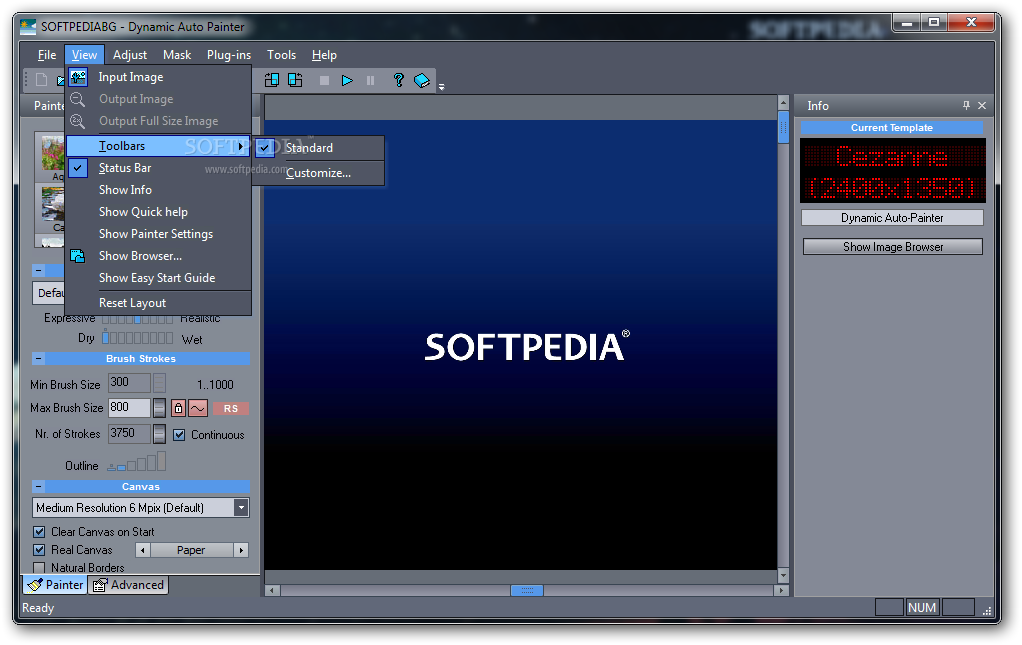This screenshot has height=645, width=1022.
Task: Collapse the Canvas section
Action: (38, 487)
